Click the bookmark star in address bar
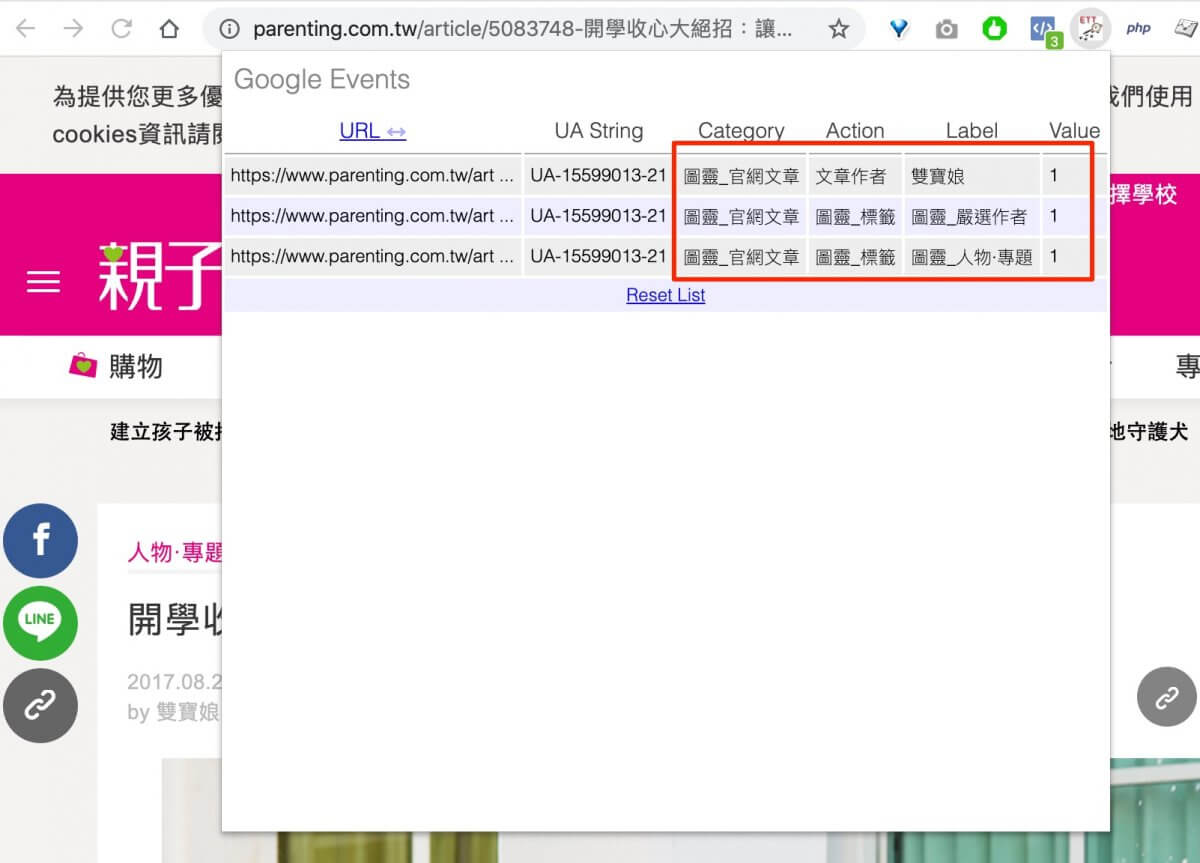1200x863 pixels. 838,29
